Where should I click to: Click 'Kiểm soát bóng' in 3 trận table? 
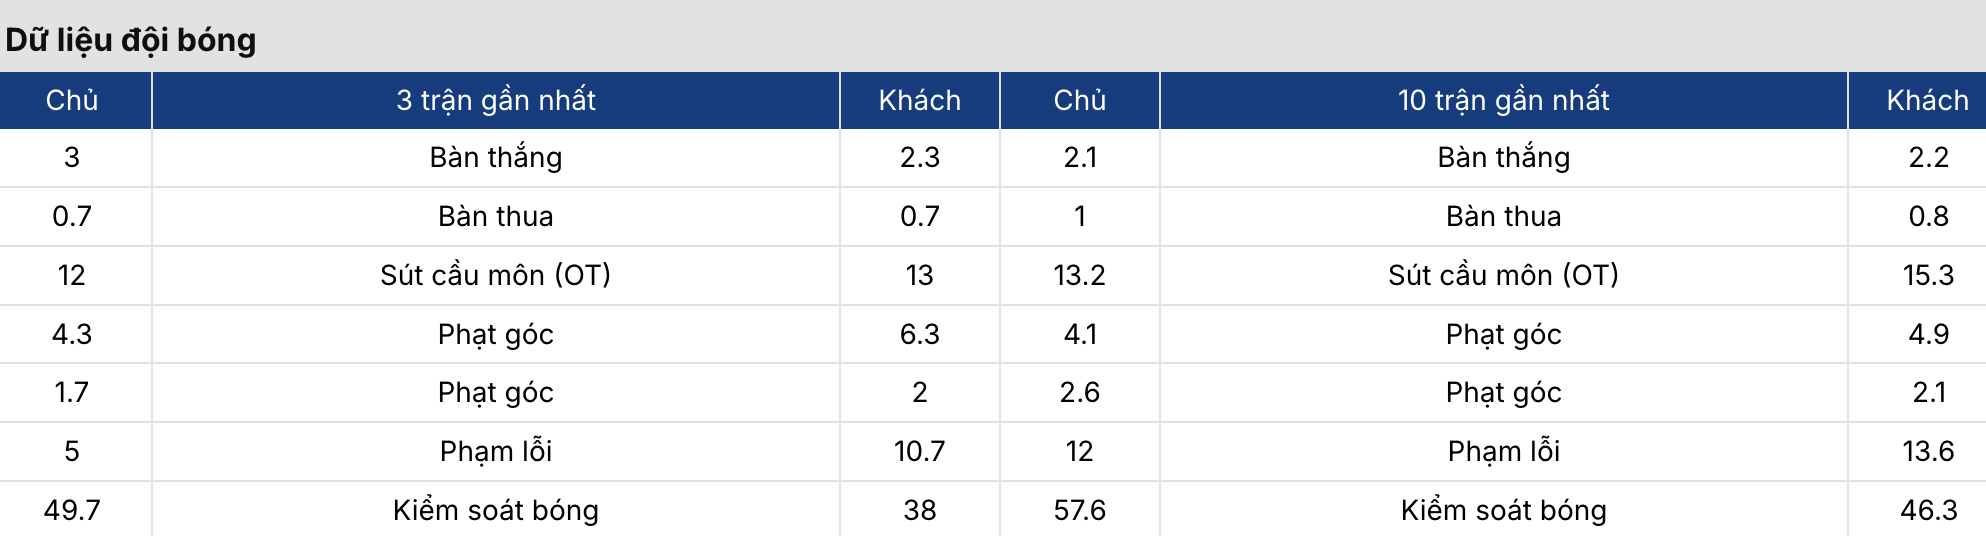pyautogui.click(x=496, y=510)
